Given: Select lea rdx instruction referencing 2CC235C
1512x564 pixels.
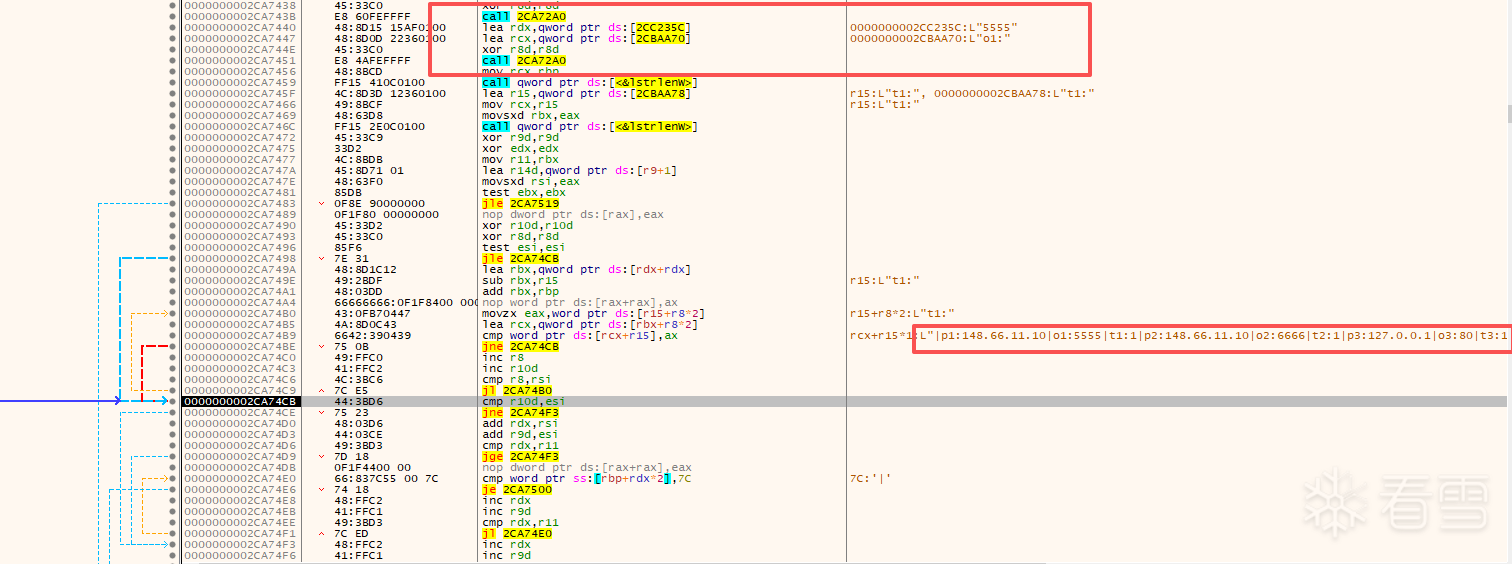Looking at the screenshot, I should [586, 27].
